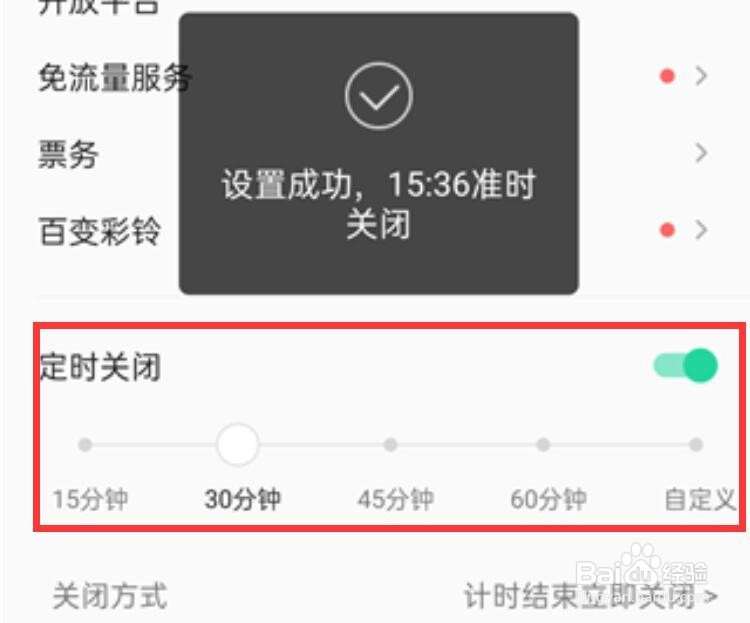Viewport: 750px width, 623px height.
Task: Tap the 定时关闭 title text
Action: click(100, 367)
